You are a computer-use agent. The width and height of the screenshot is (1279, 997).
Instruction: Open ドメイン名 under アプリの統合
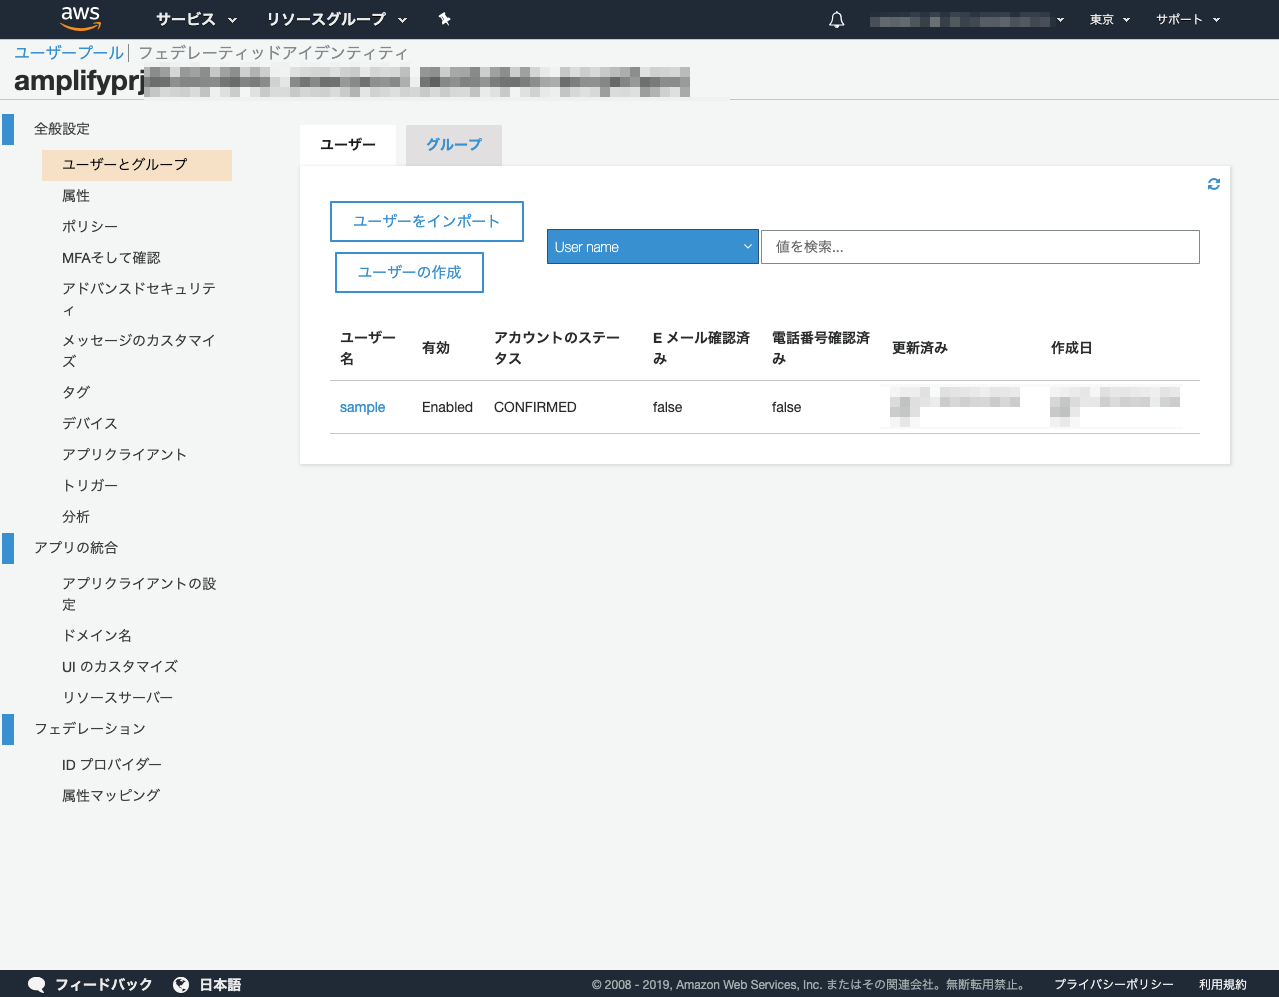coord(96,635)
